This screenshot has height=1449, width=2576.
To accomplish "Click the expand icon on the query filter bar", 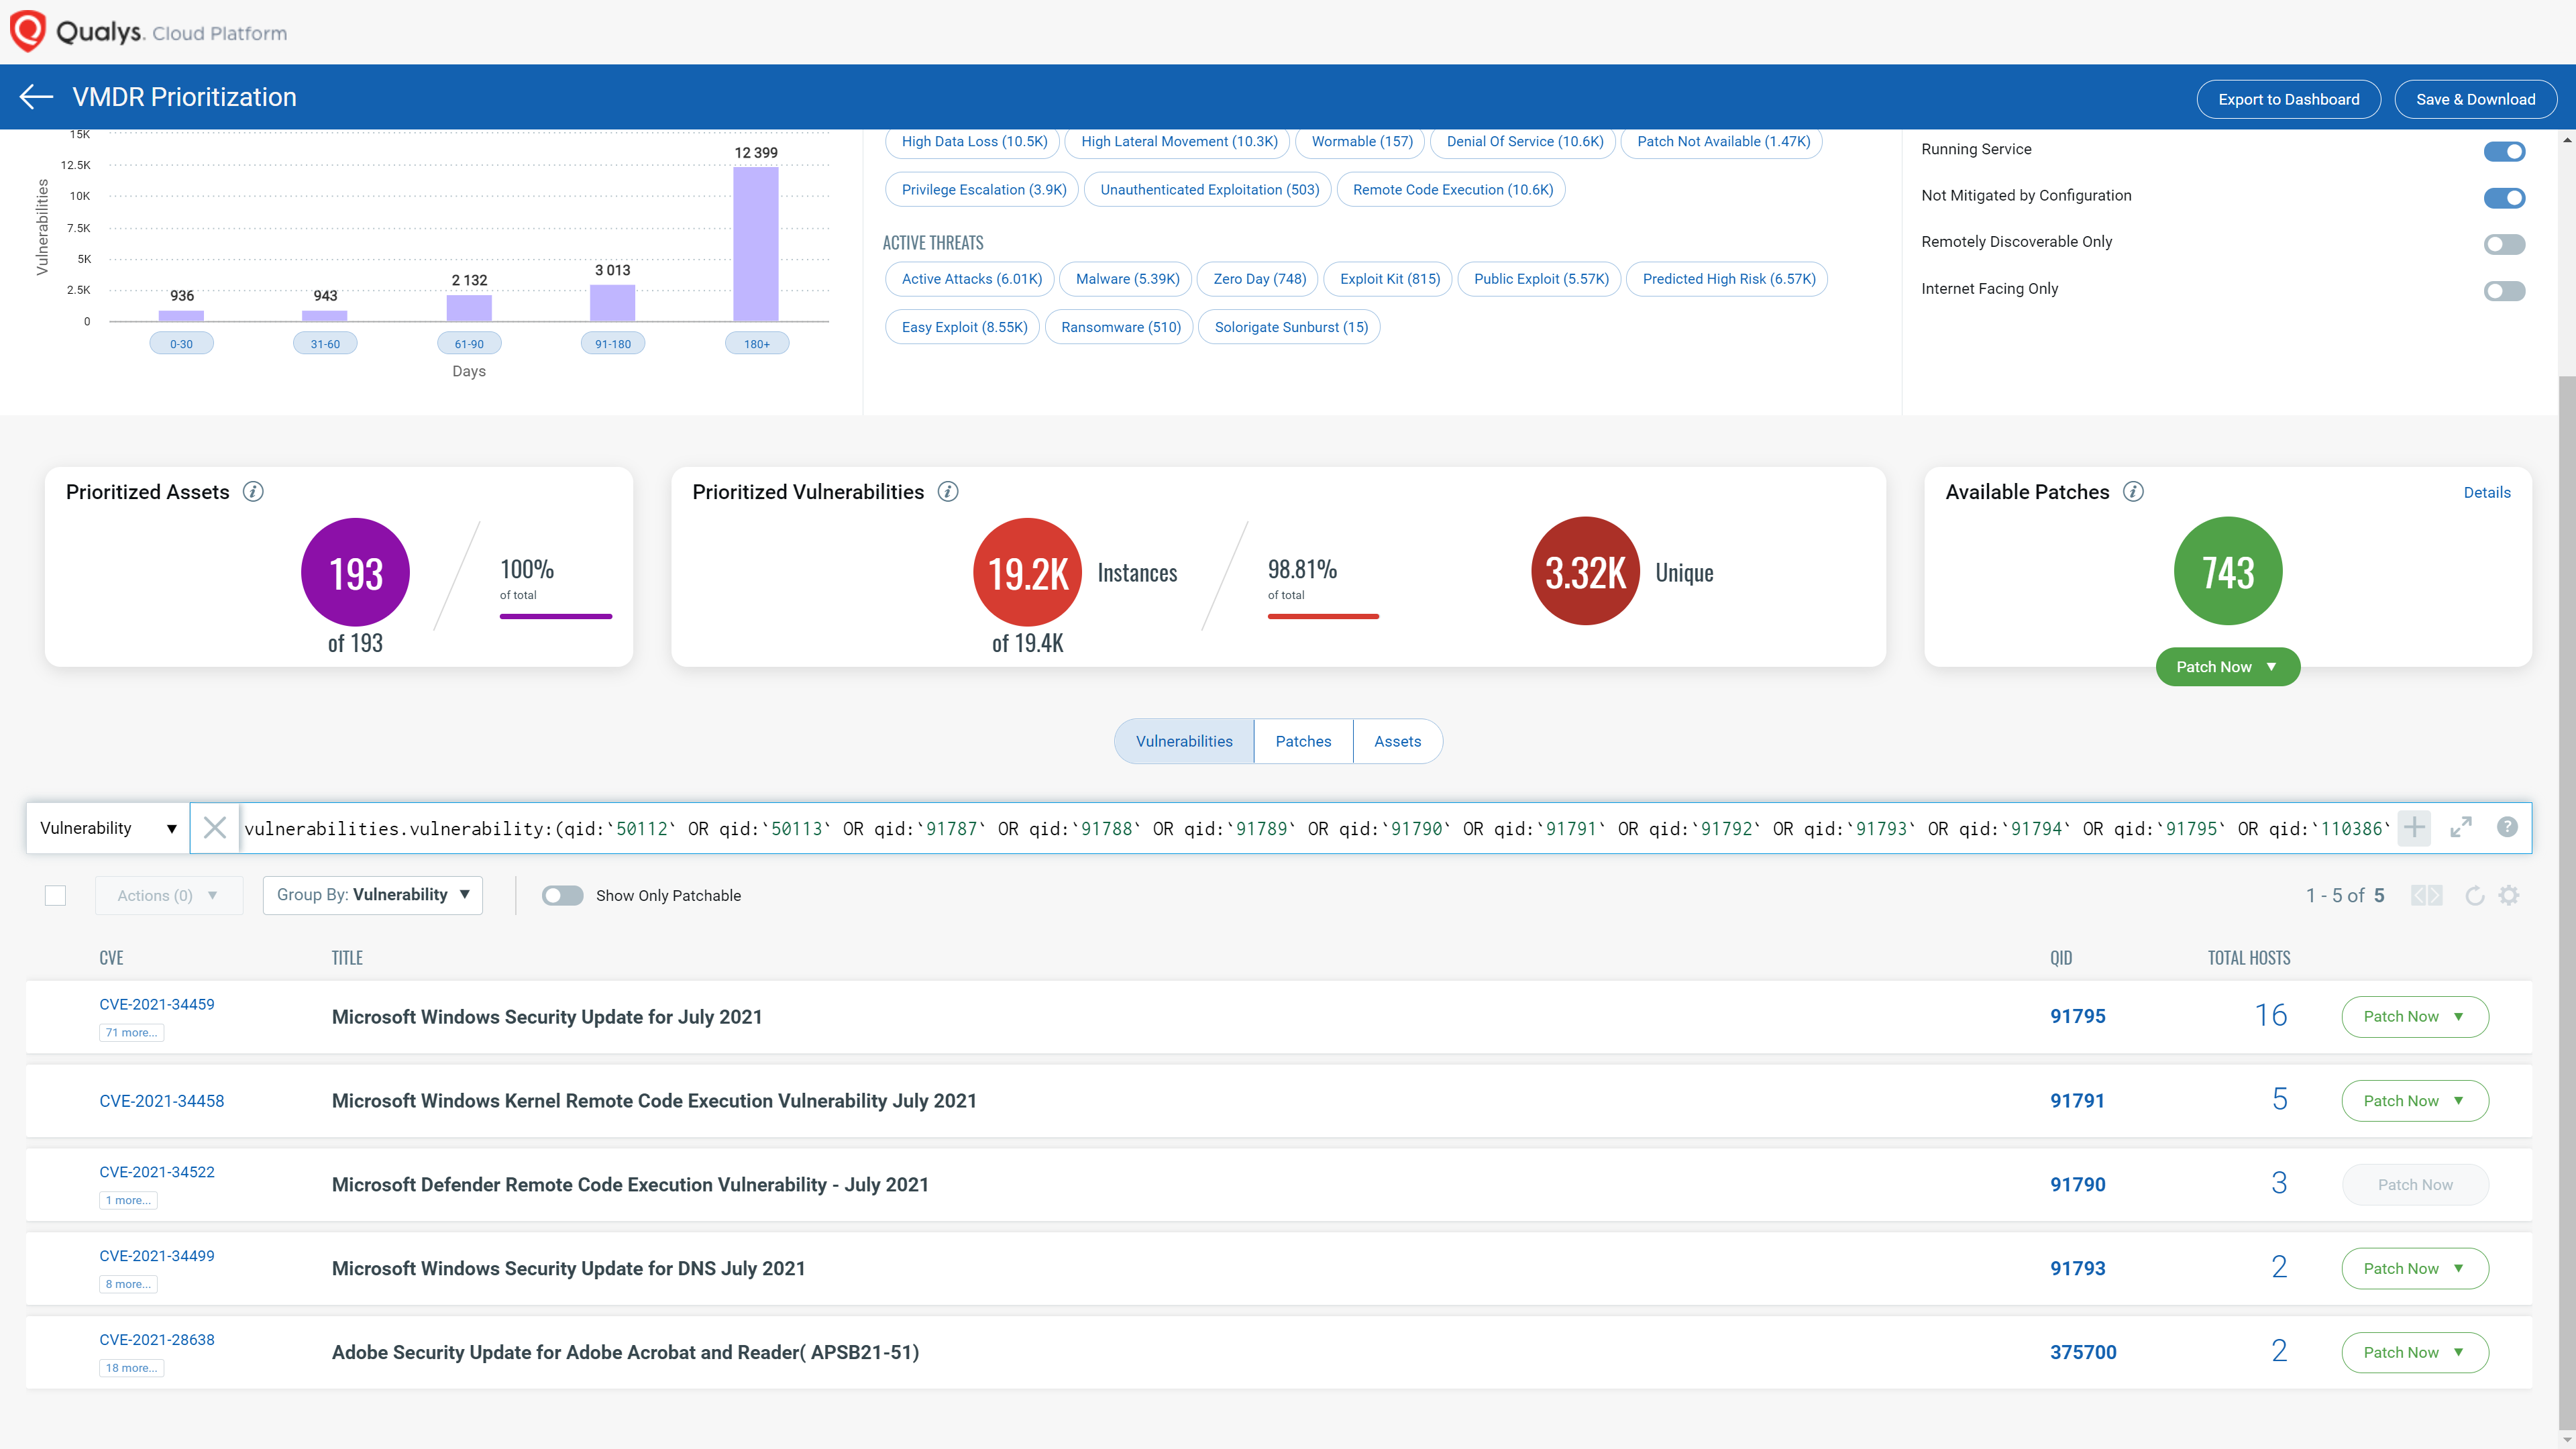I will [x=2461, y=826].
